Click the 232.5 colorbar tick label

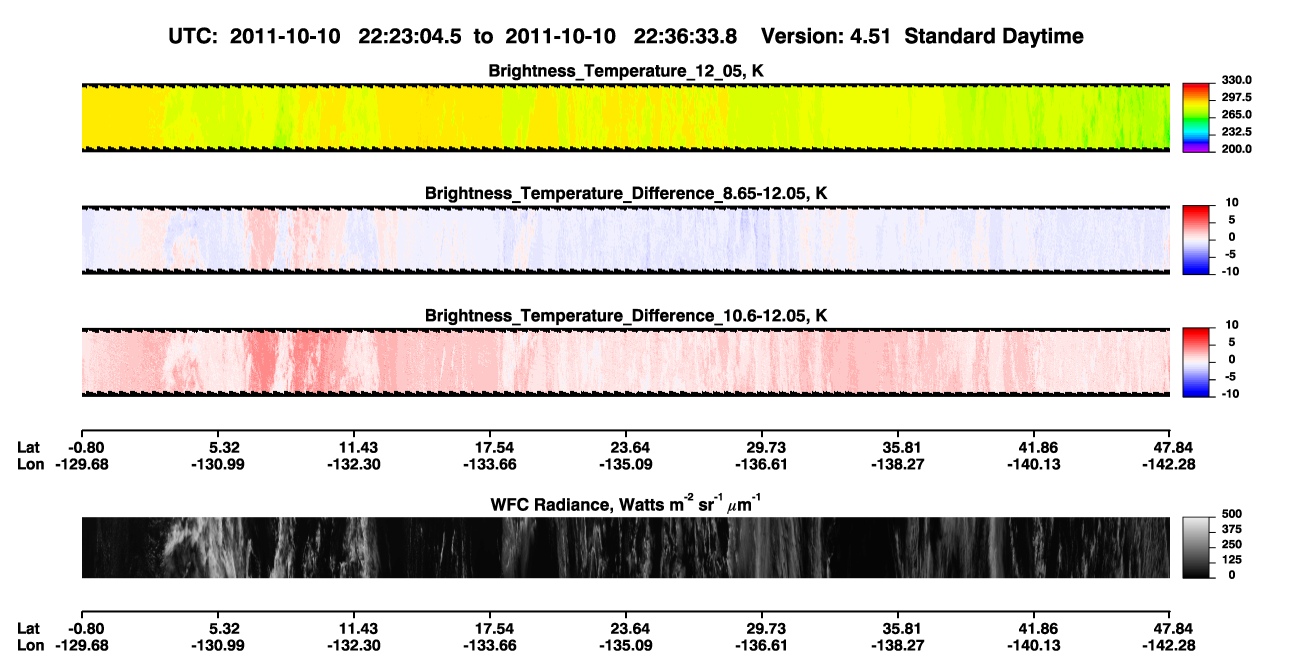tap(1237, 132)
